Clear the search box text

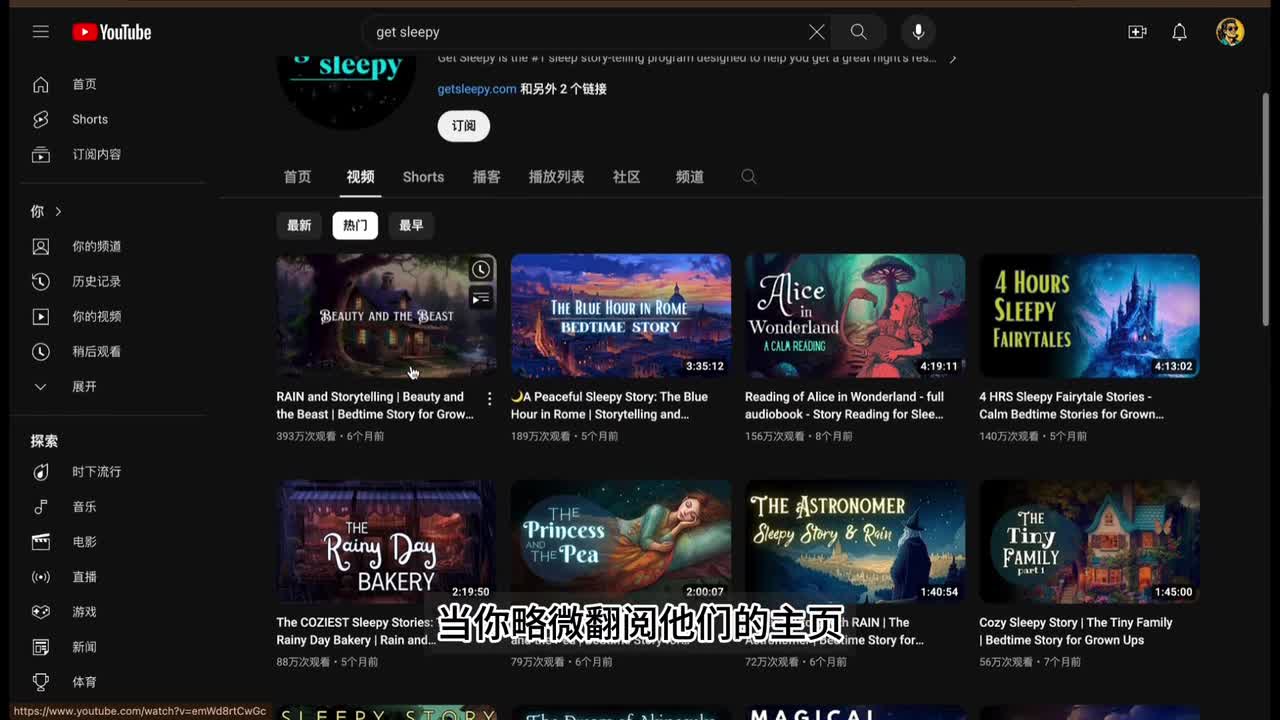tap(817, 32)
